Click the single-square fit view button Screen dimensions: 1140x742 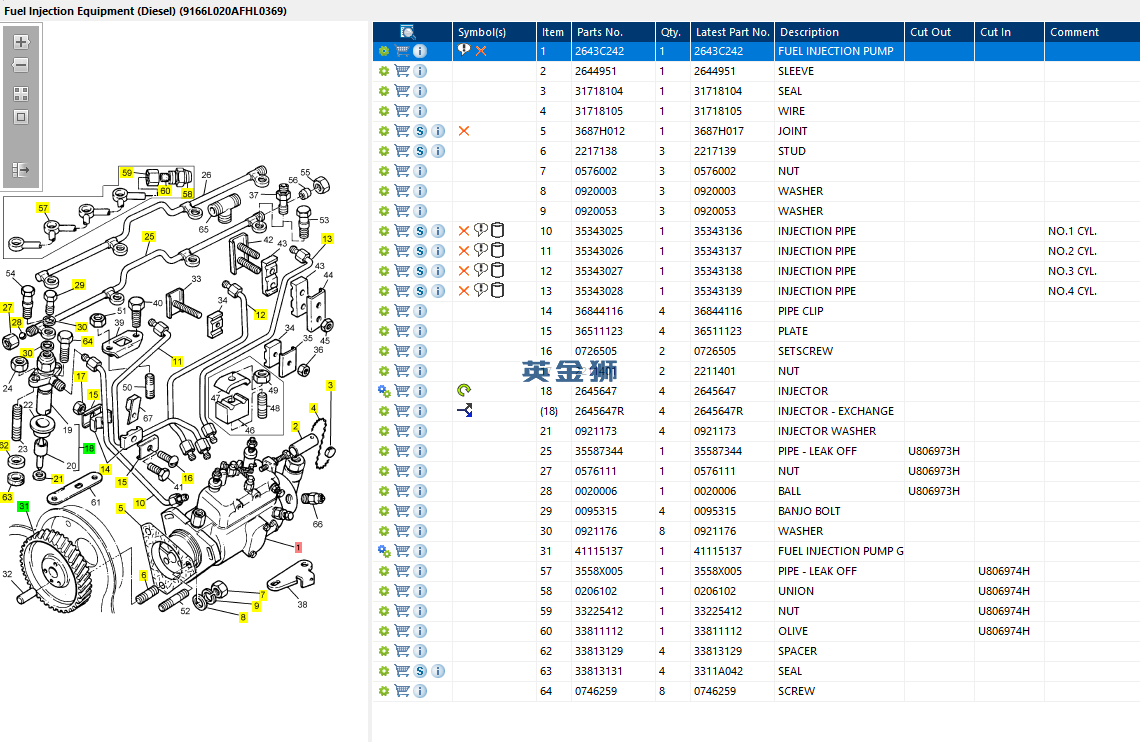(x=21, y=117)
